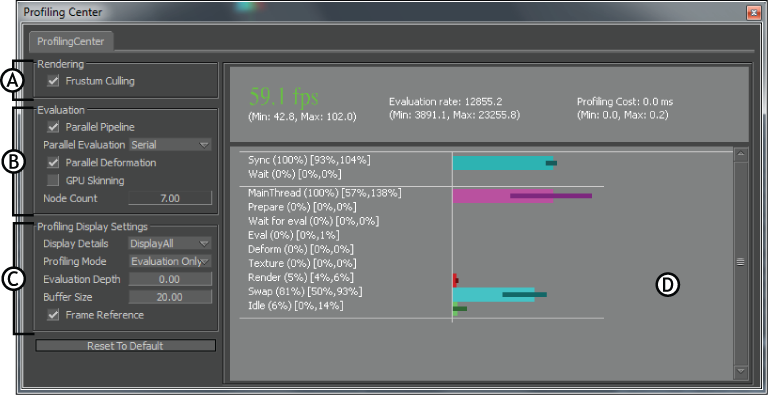Disable the Parallel Pipeline checkbox
Image resolution: width=768 pixels, height=395 pixels.
tap(53, 127)
